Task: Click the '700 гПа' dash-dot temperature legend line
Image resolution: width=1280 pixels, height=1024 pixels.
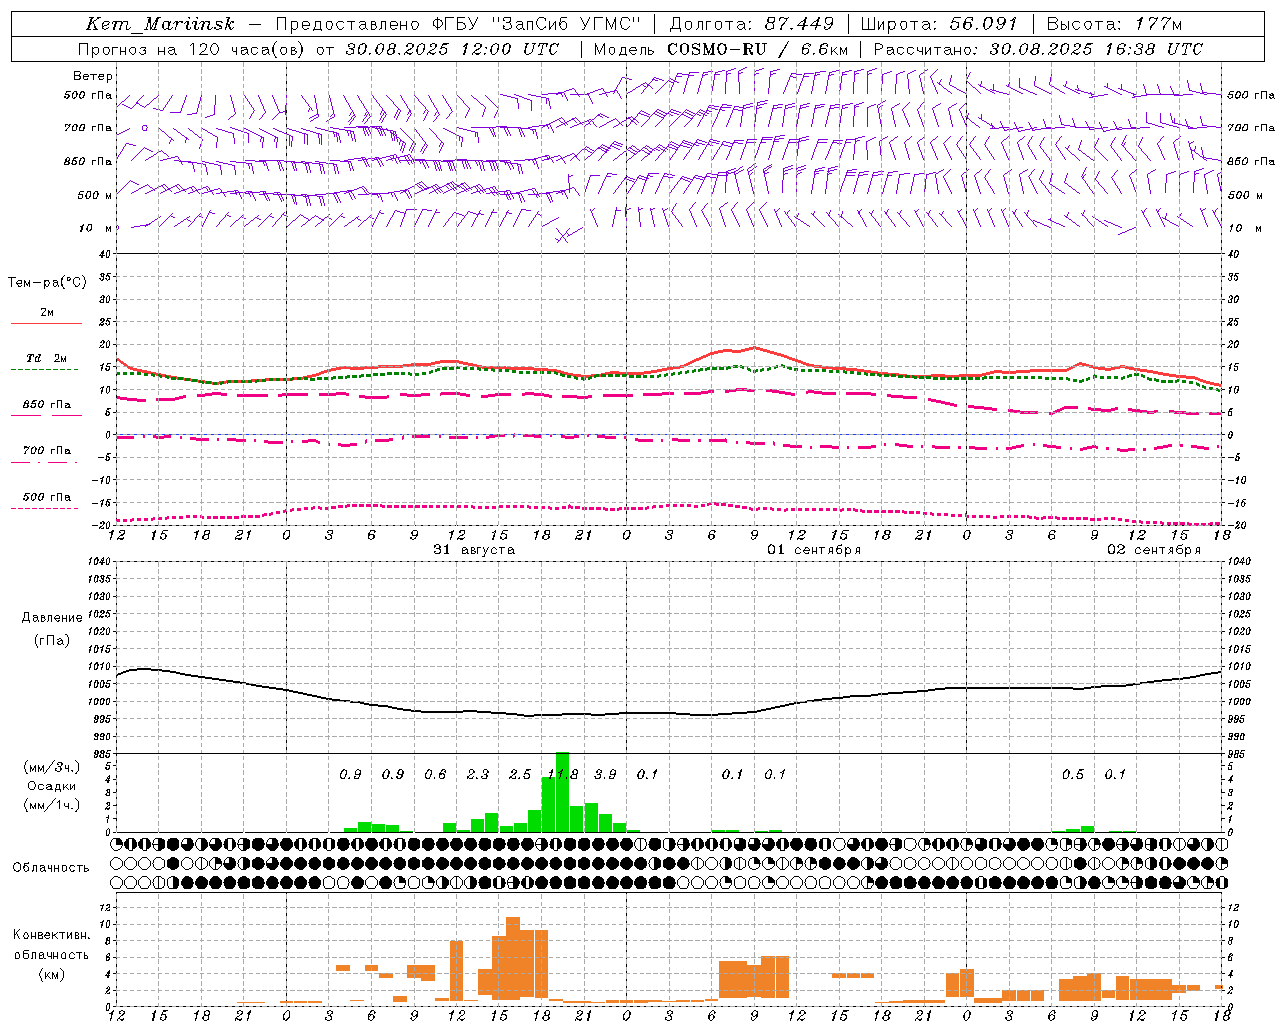Action: click(46, 462)
